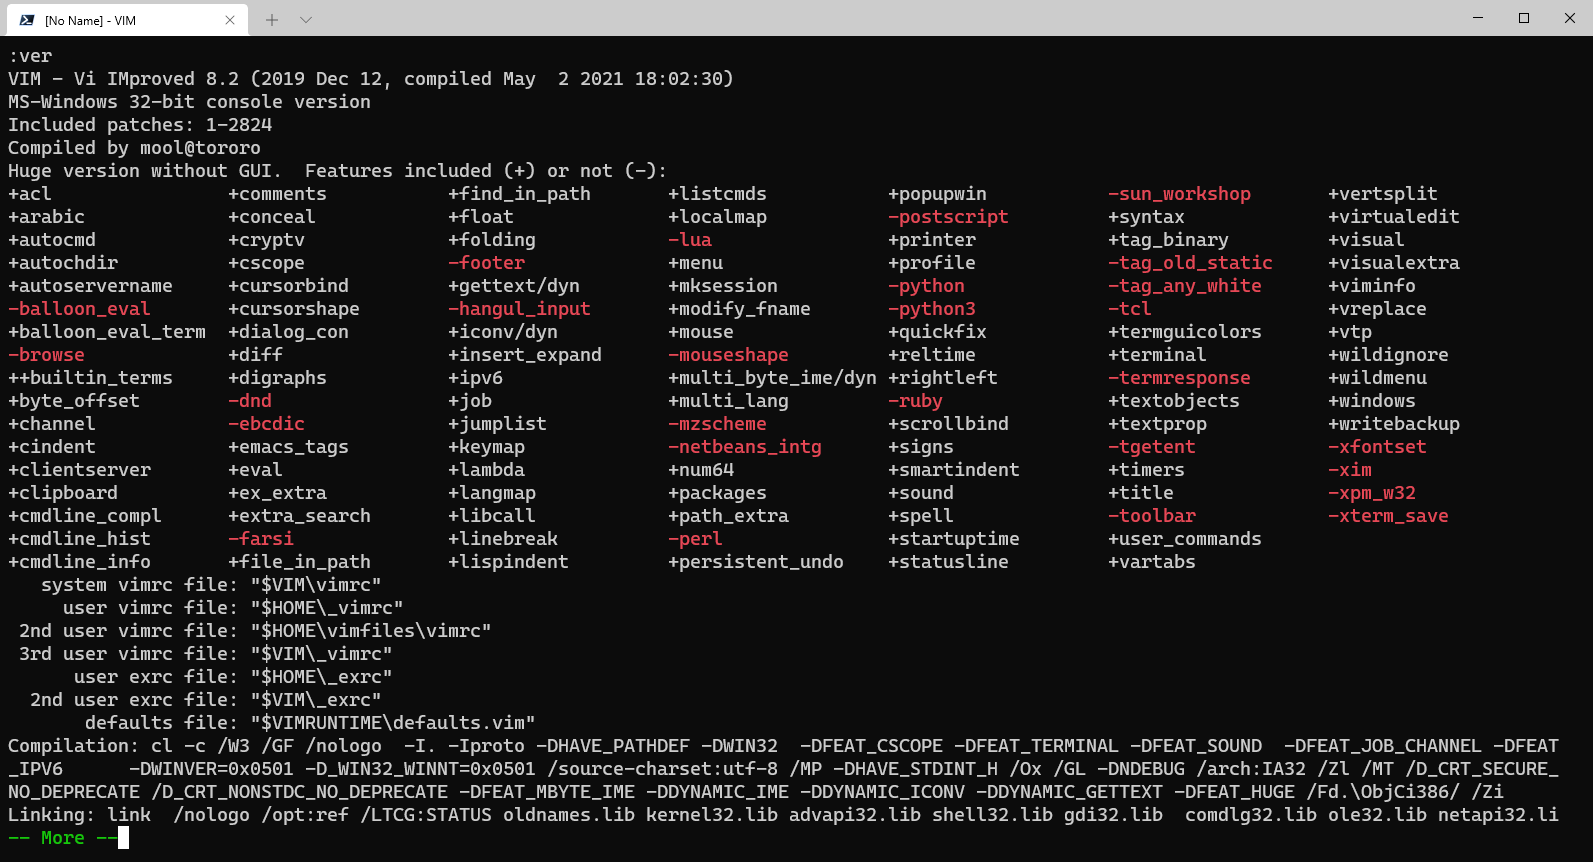
Task: Click the '+lispindent' feature text
Action: click(508, 562)
